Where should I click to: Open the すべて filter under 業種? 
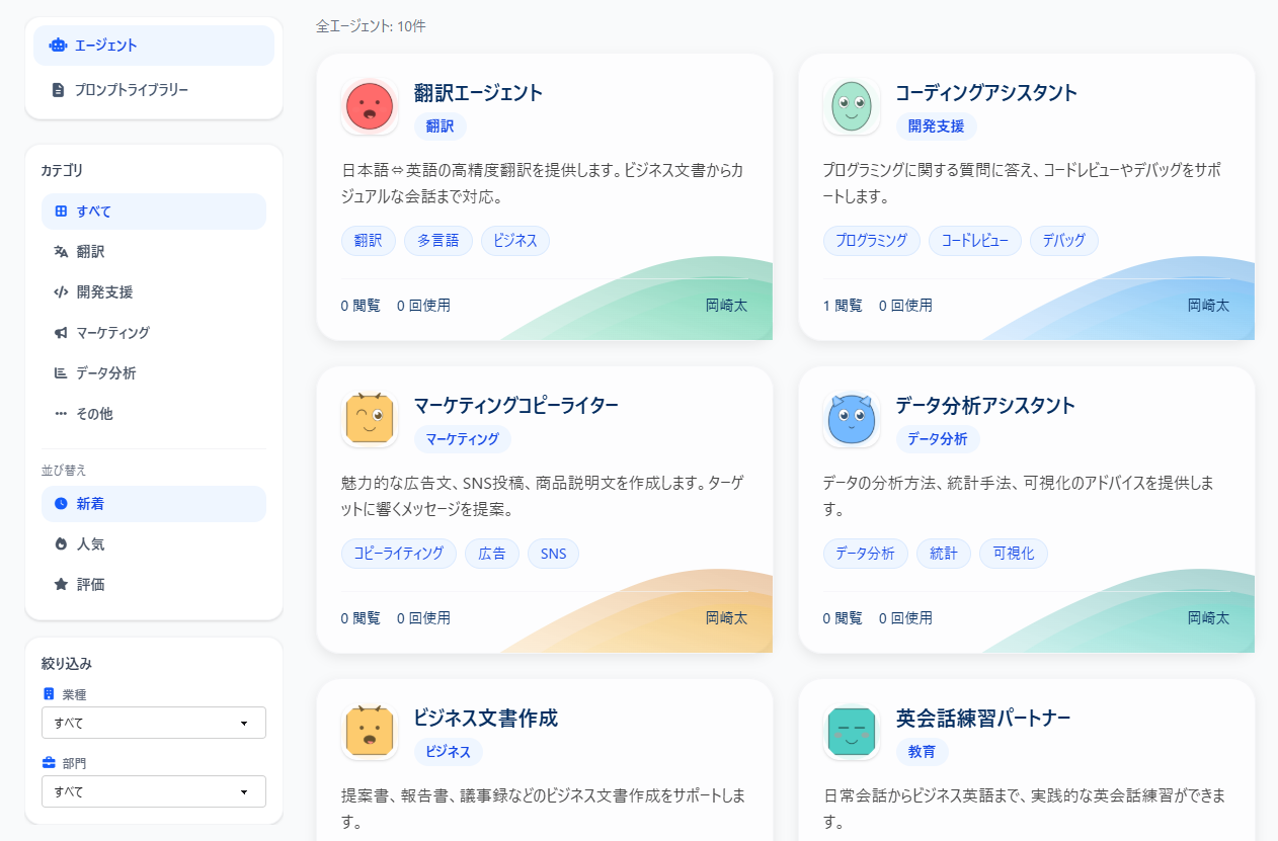pos(153,722)
